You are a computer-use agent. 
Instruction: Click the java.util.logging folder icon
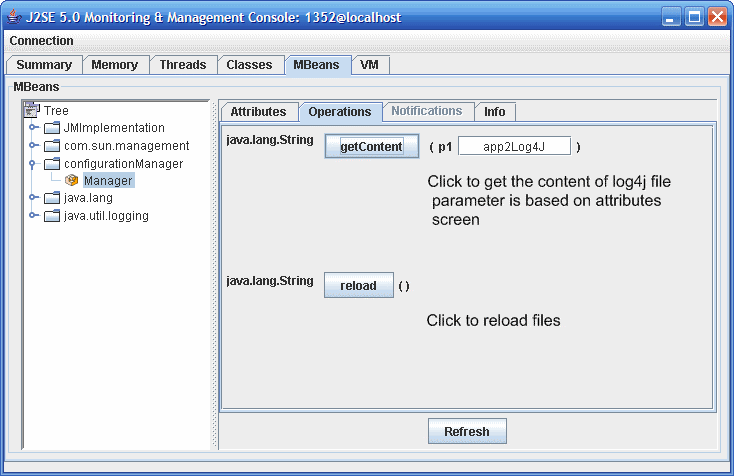tap(52, 216)
